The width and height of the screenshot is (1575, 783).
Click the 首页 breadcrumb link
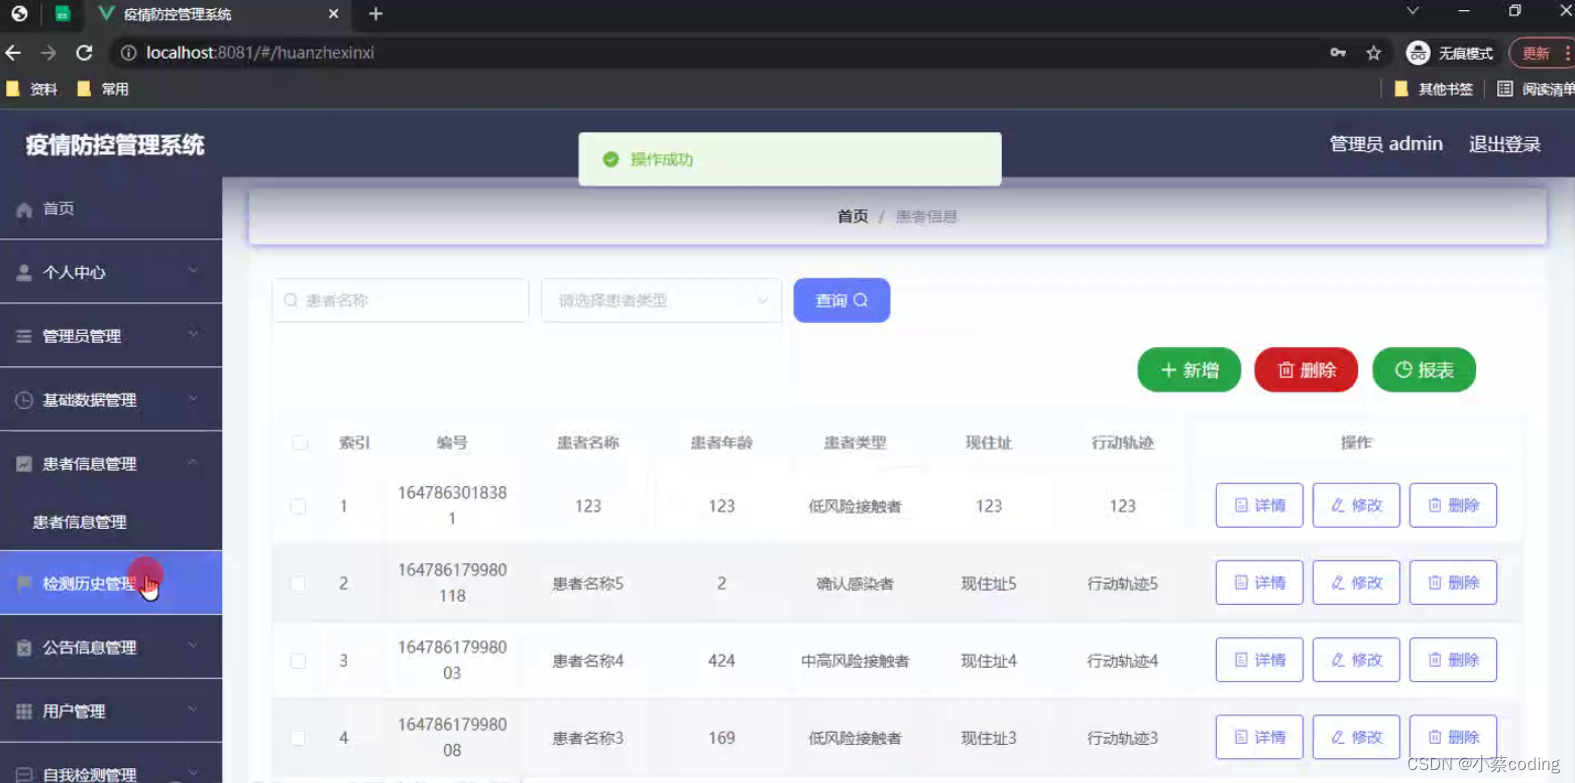pos(852,216)
